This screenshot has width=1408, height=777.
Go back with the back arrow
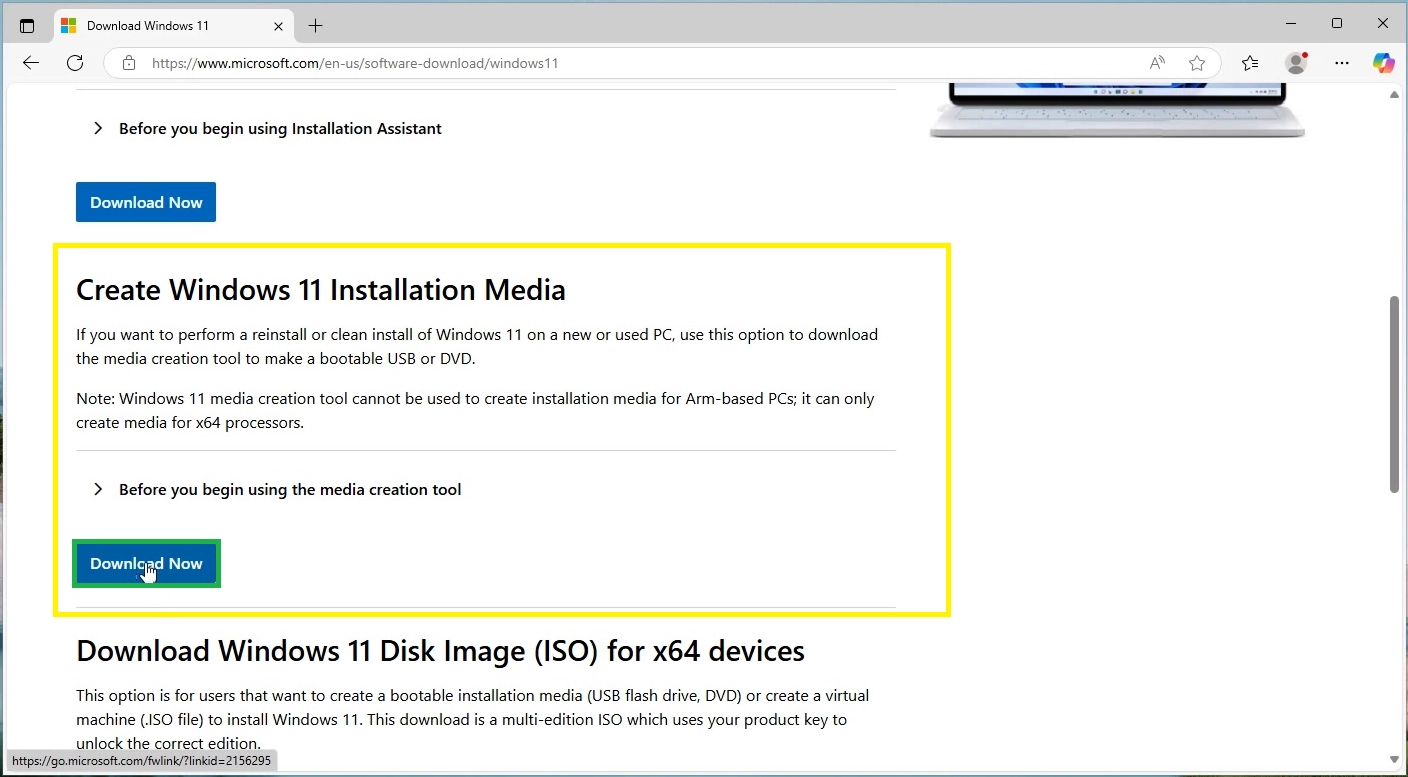click(x=31, y=63)
